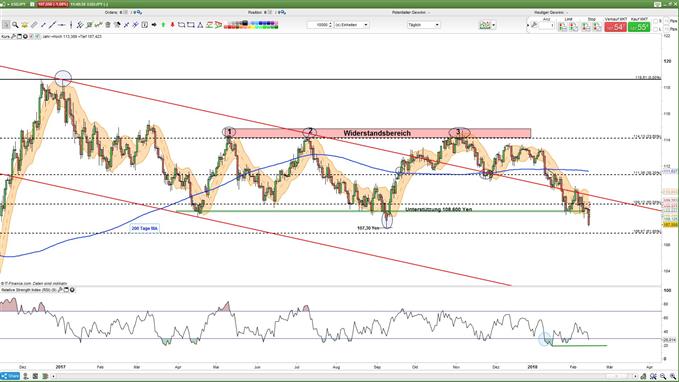The height and width of the screenshot is (382, 679).
Task: Select the triangle drawing tool
Action: coord(200,25)
